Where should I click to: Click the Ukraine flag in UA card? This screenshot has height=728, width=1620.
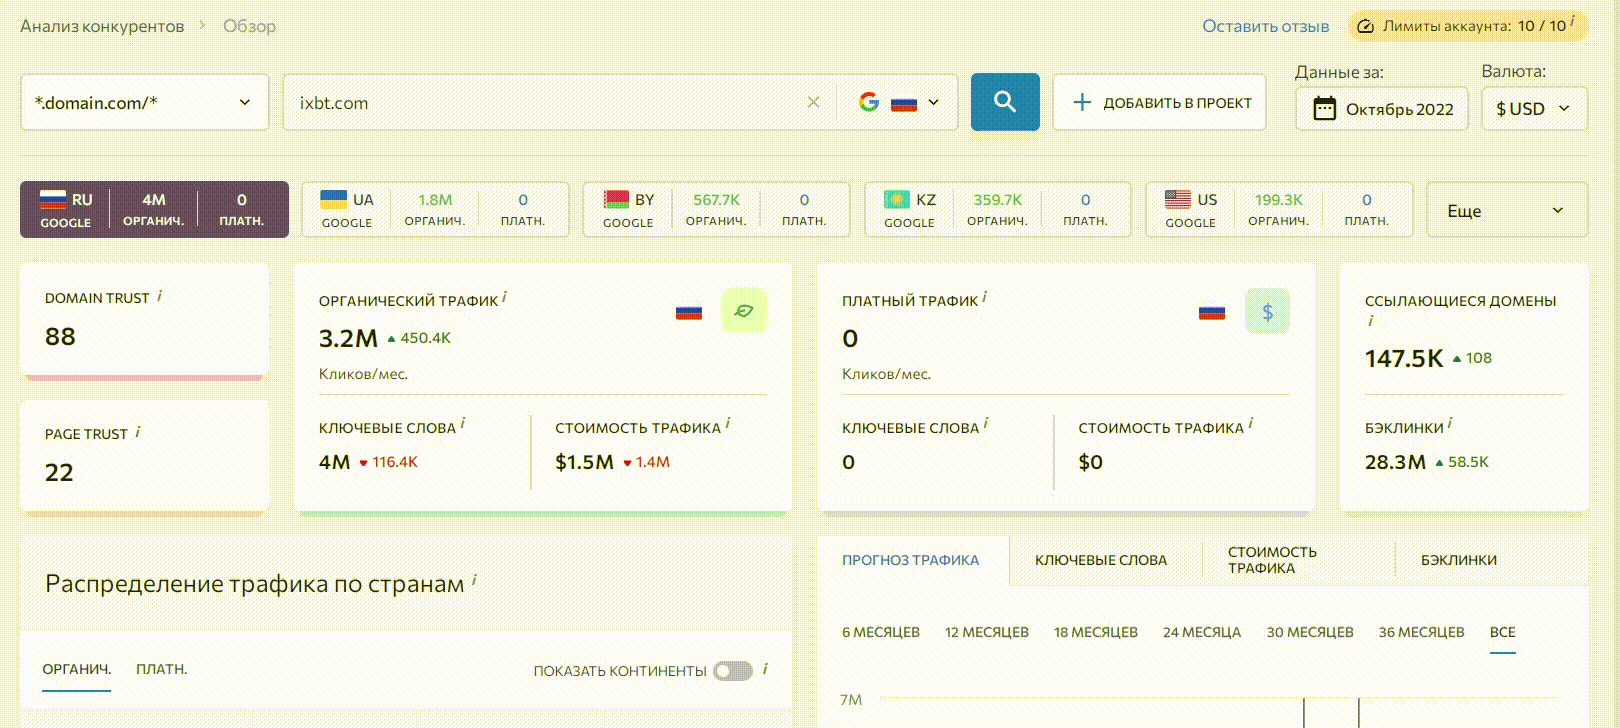click(x=334, y=199)
